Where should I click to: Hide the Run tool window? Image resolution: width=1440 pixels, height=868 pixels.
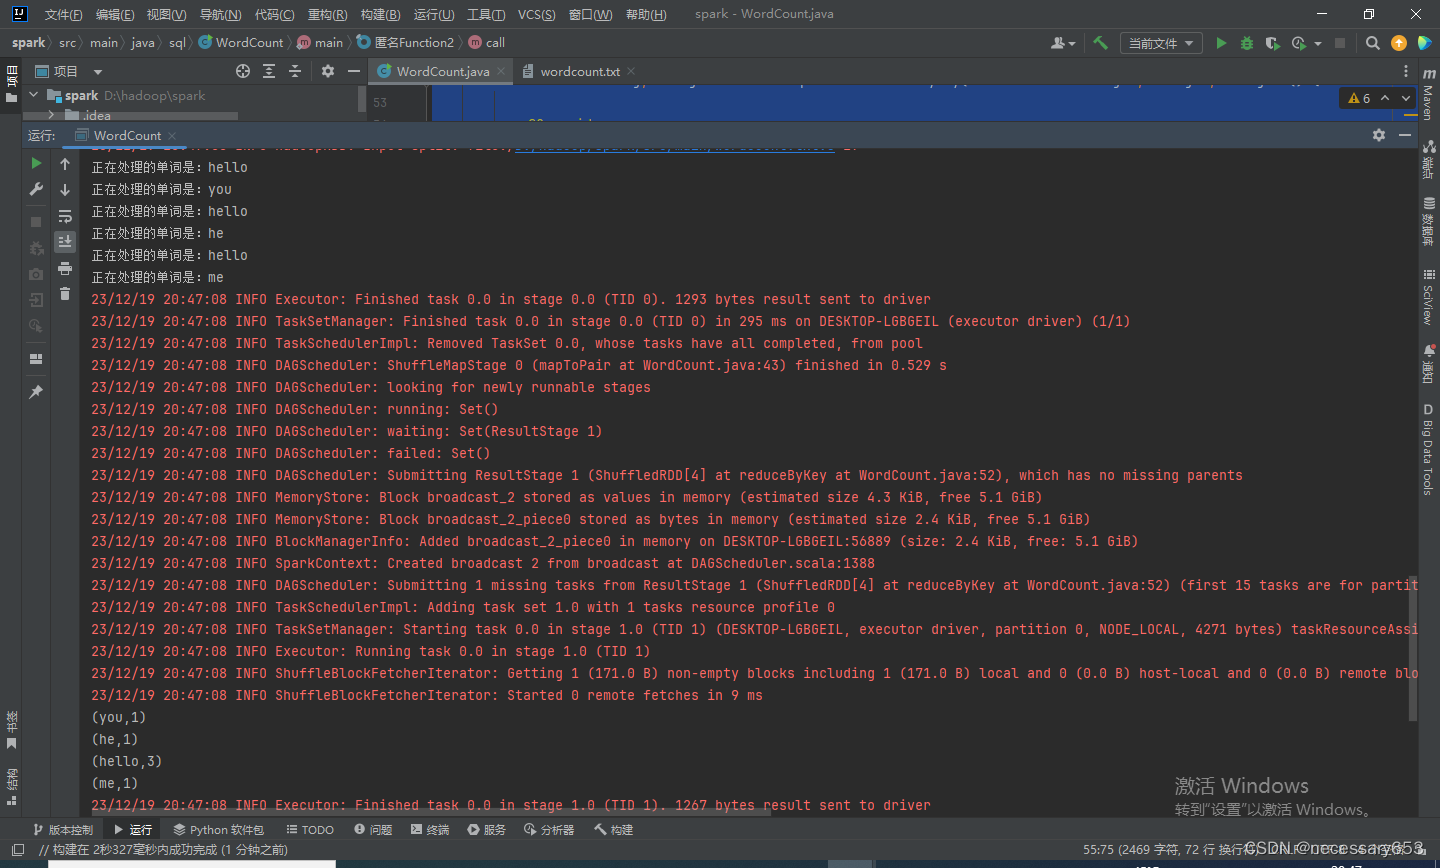[x=1405, y=135]
